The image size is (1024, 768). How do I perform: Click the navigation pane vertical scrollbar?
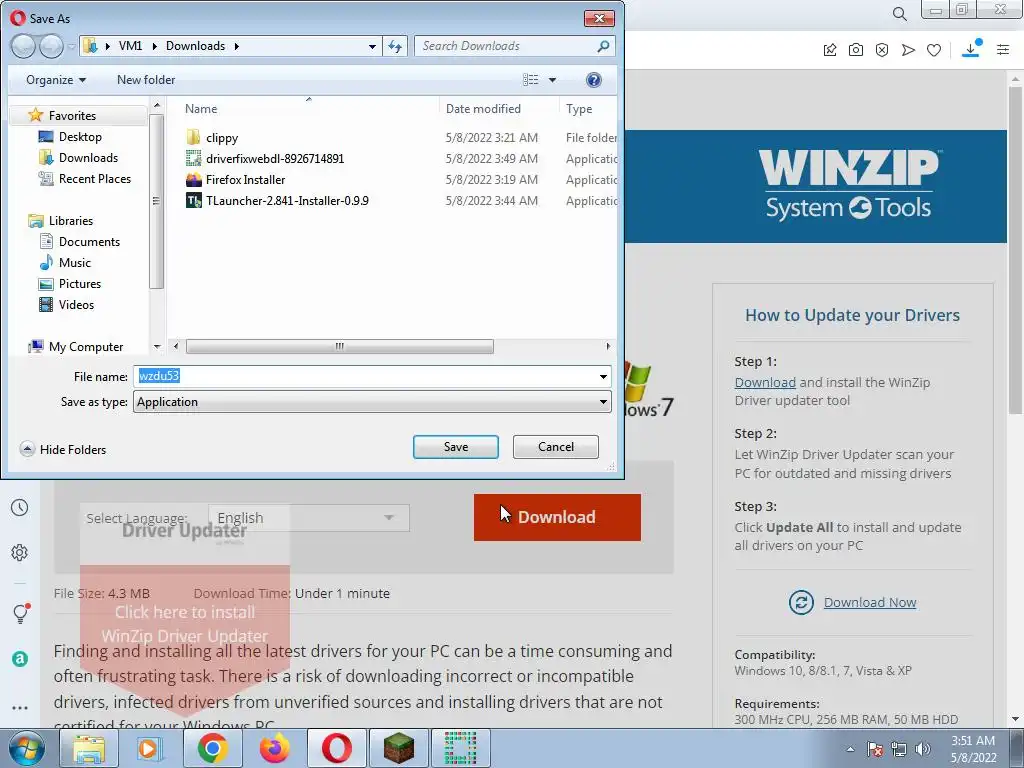(156, 201)
